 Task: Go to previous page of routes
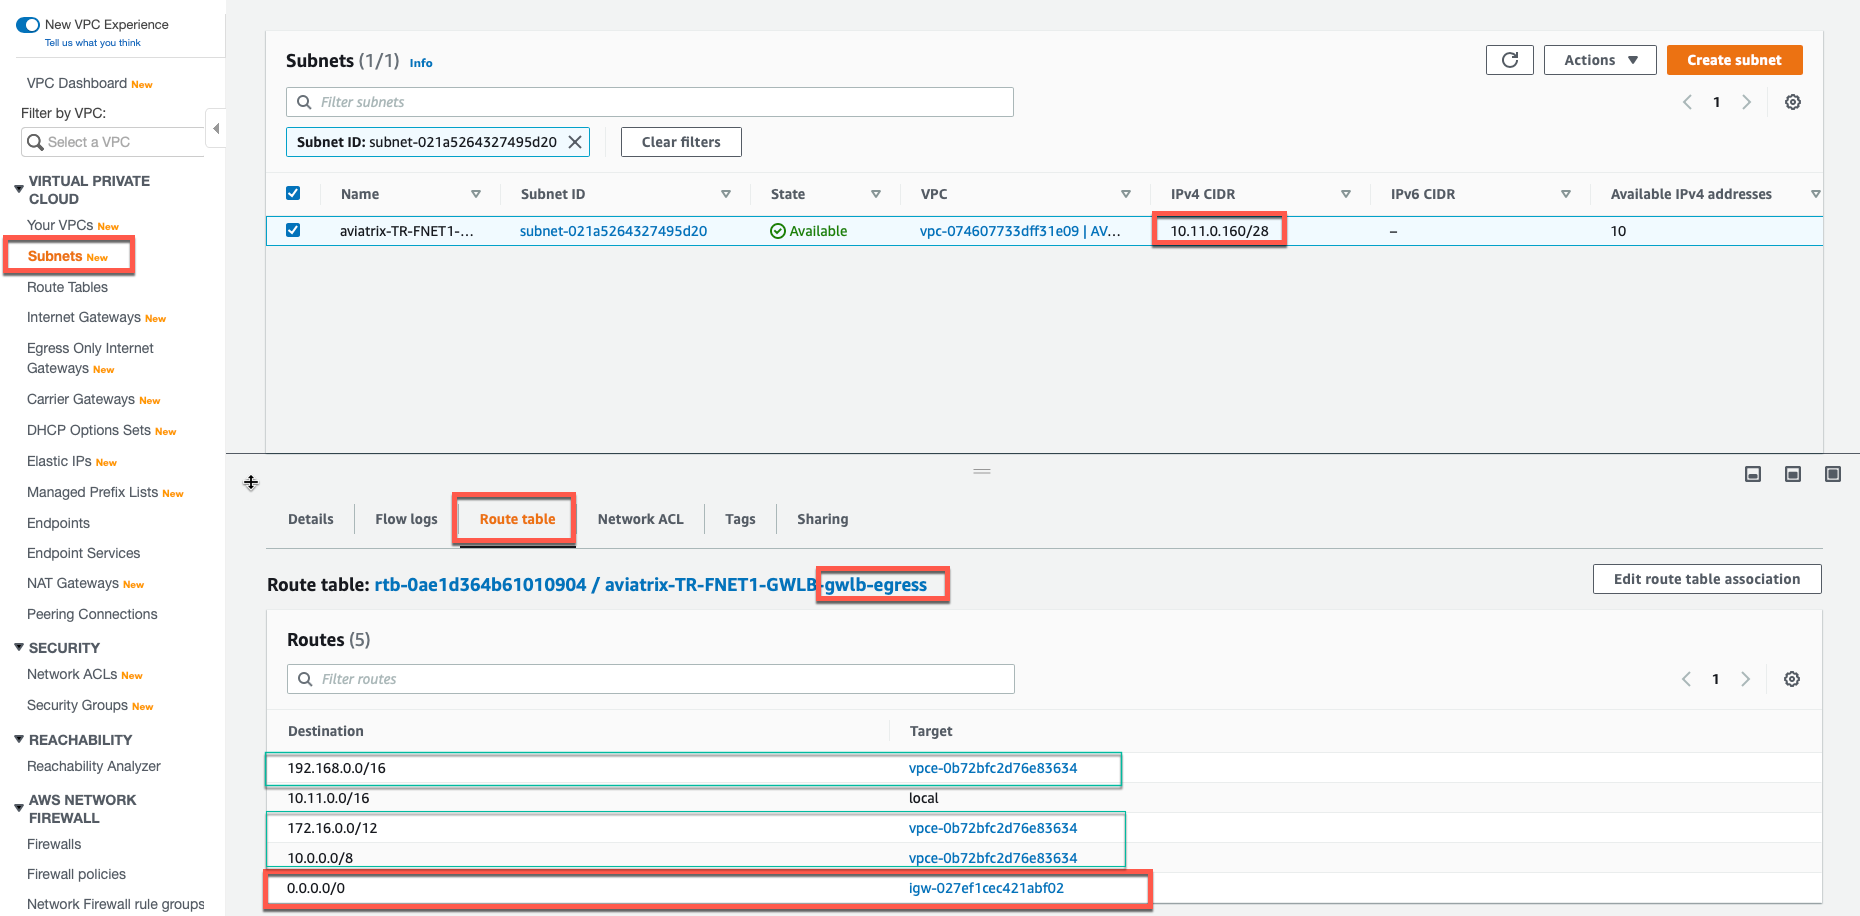(x=1686, y=679)
